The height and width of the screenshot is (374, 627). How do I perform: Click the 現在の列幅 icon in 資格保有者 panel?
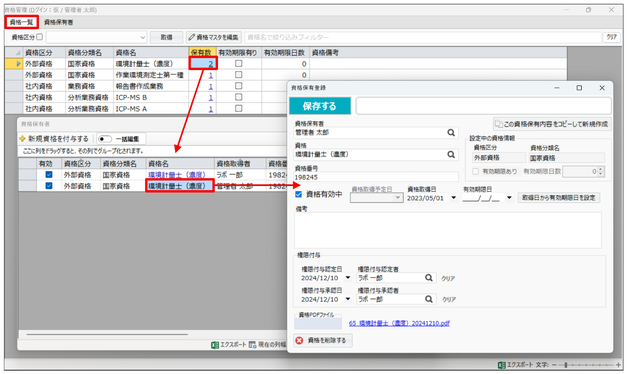pyautogui.click(x=252, y=345)
